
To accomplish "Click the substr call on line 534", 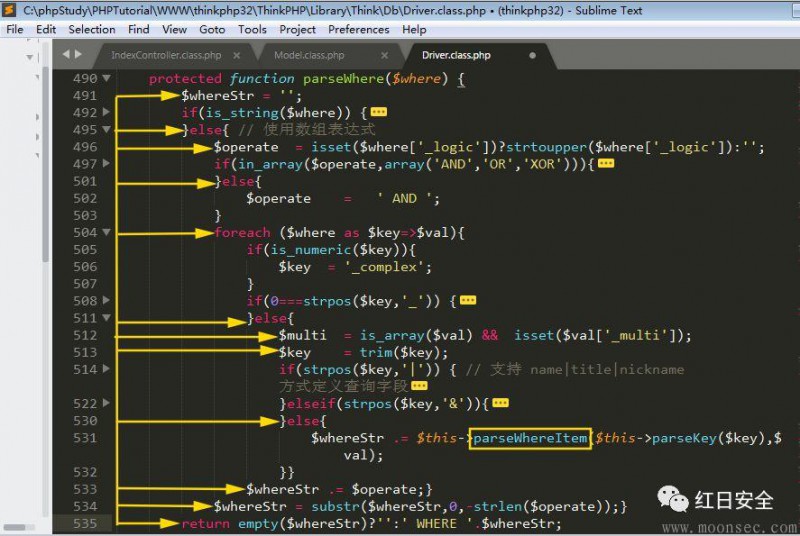I will tap(335, 506).
